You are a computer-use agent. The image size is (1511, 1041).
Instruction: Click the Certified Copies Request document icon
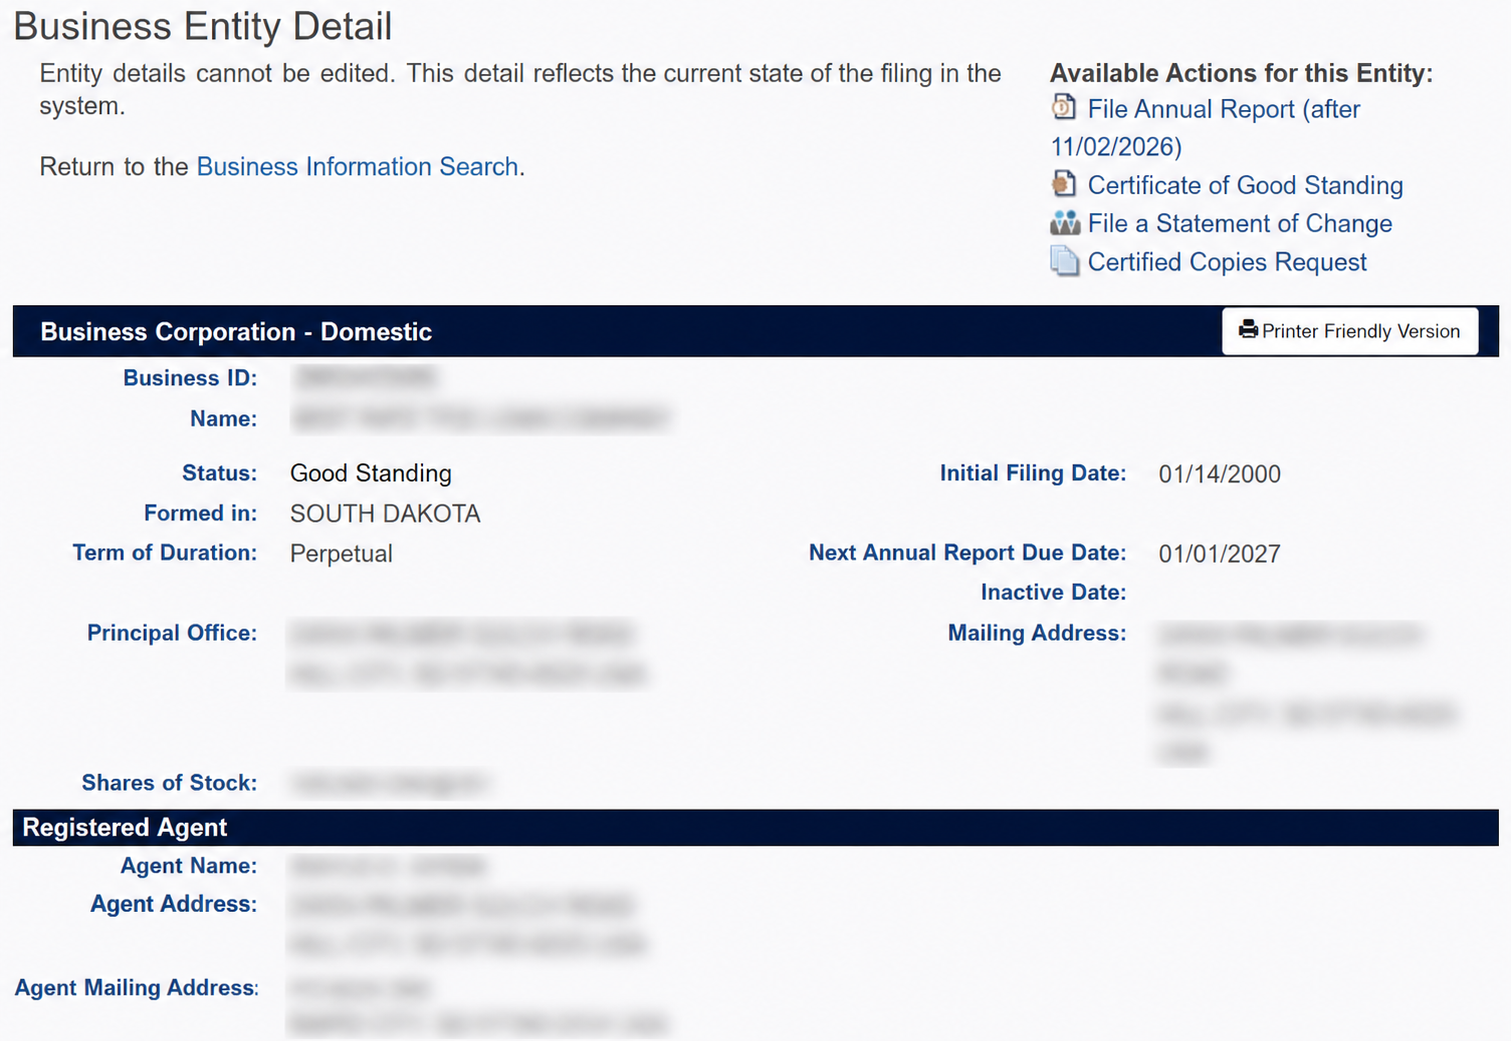1065,261
